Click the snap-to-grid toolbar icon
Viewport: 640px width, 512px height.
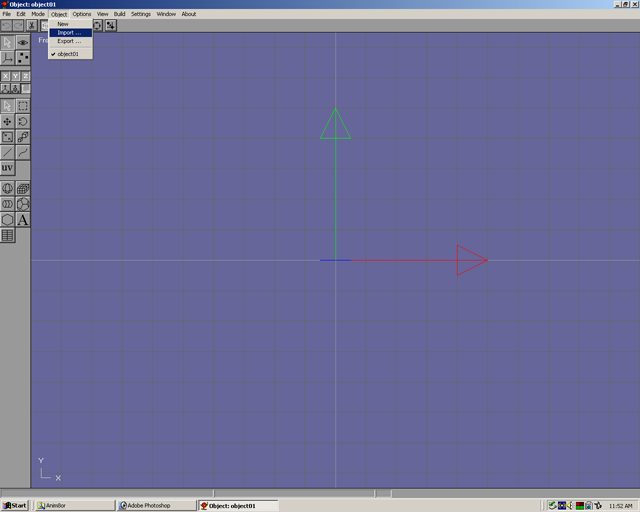111,26
